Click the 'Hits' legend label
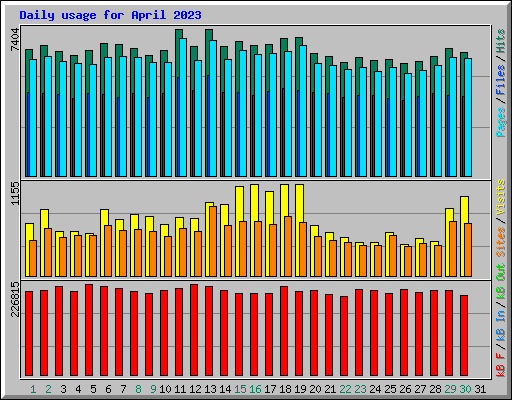This screenshot has height=400, width=512. (501, 41)
